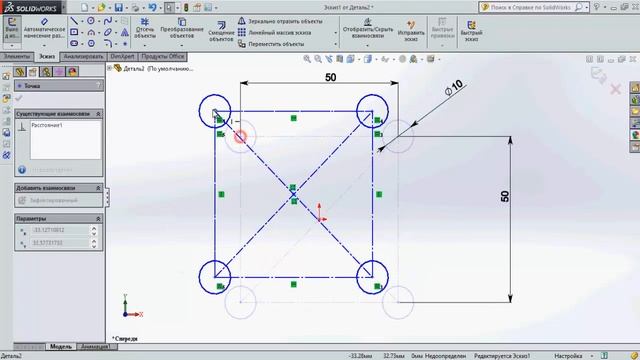Open ConfigurationManager panel tab
This screenshot has width=640, height=360.
pos(46,72)
